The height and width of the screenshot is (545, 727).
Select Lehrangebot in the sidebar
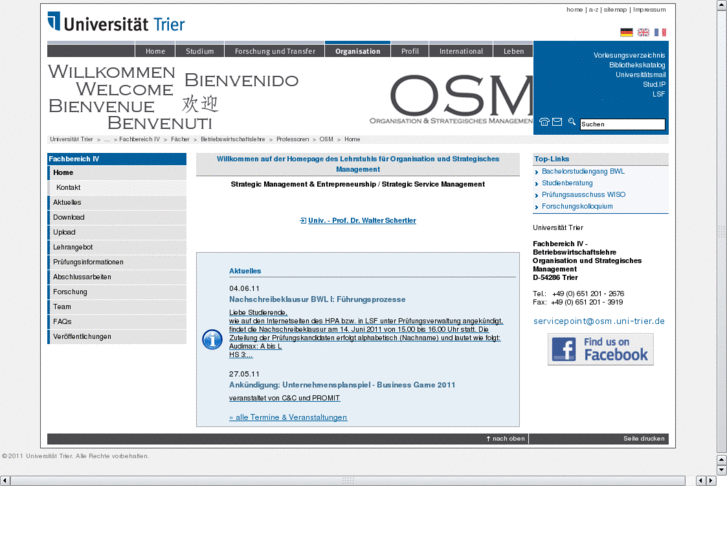(x=117, y=247)
